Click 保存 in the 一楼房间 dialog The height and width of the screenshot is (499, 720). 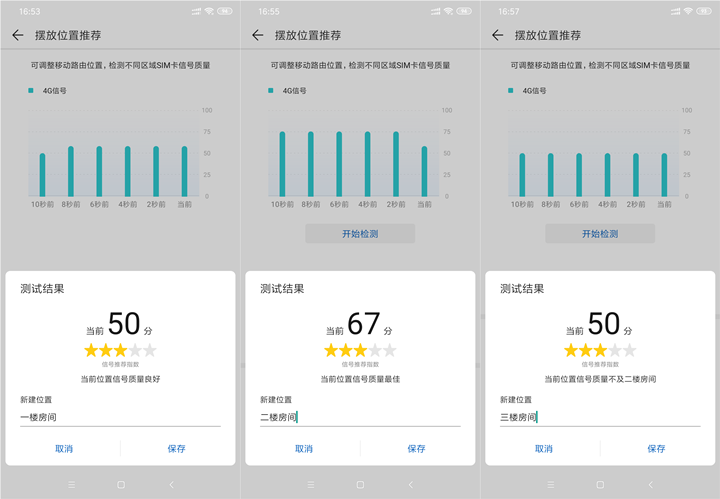pyautogui.click(x=177, y=449)
